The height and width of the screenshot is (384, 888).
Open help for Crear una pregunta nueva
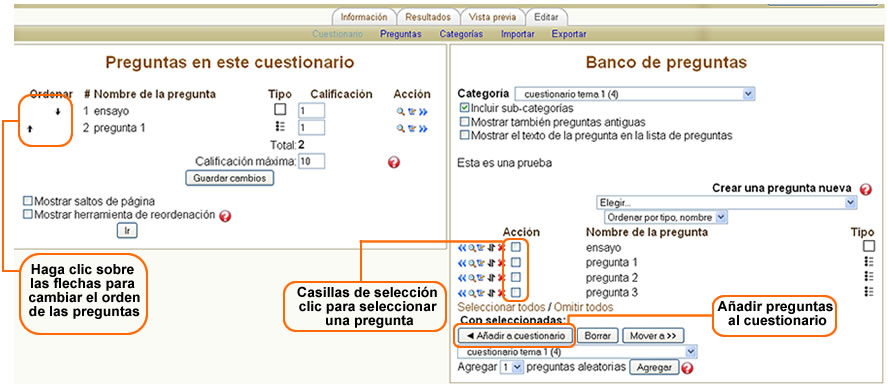865,189
